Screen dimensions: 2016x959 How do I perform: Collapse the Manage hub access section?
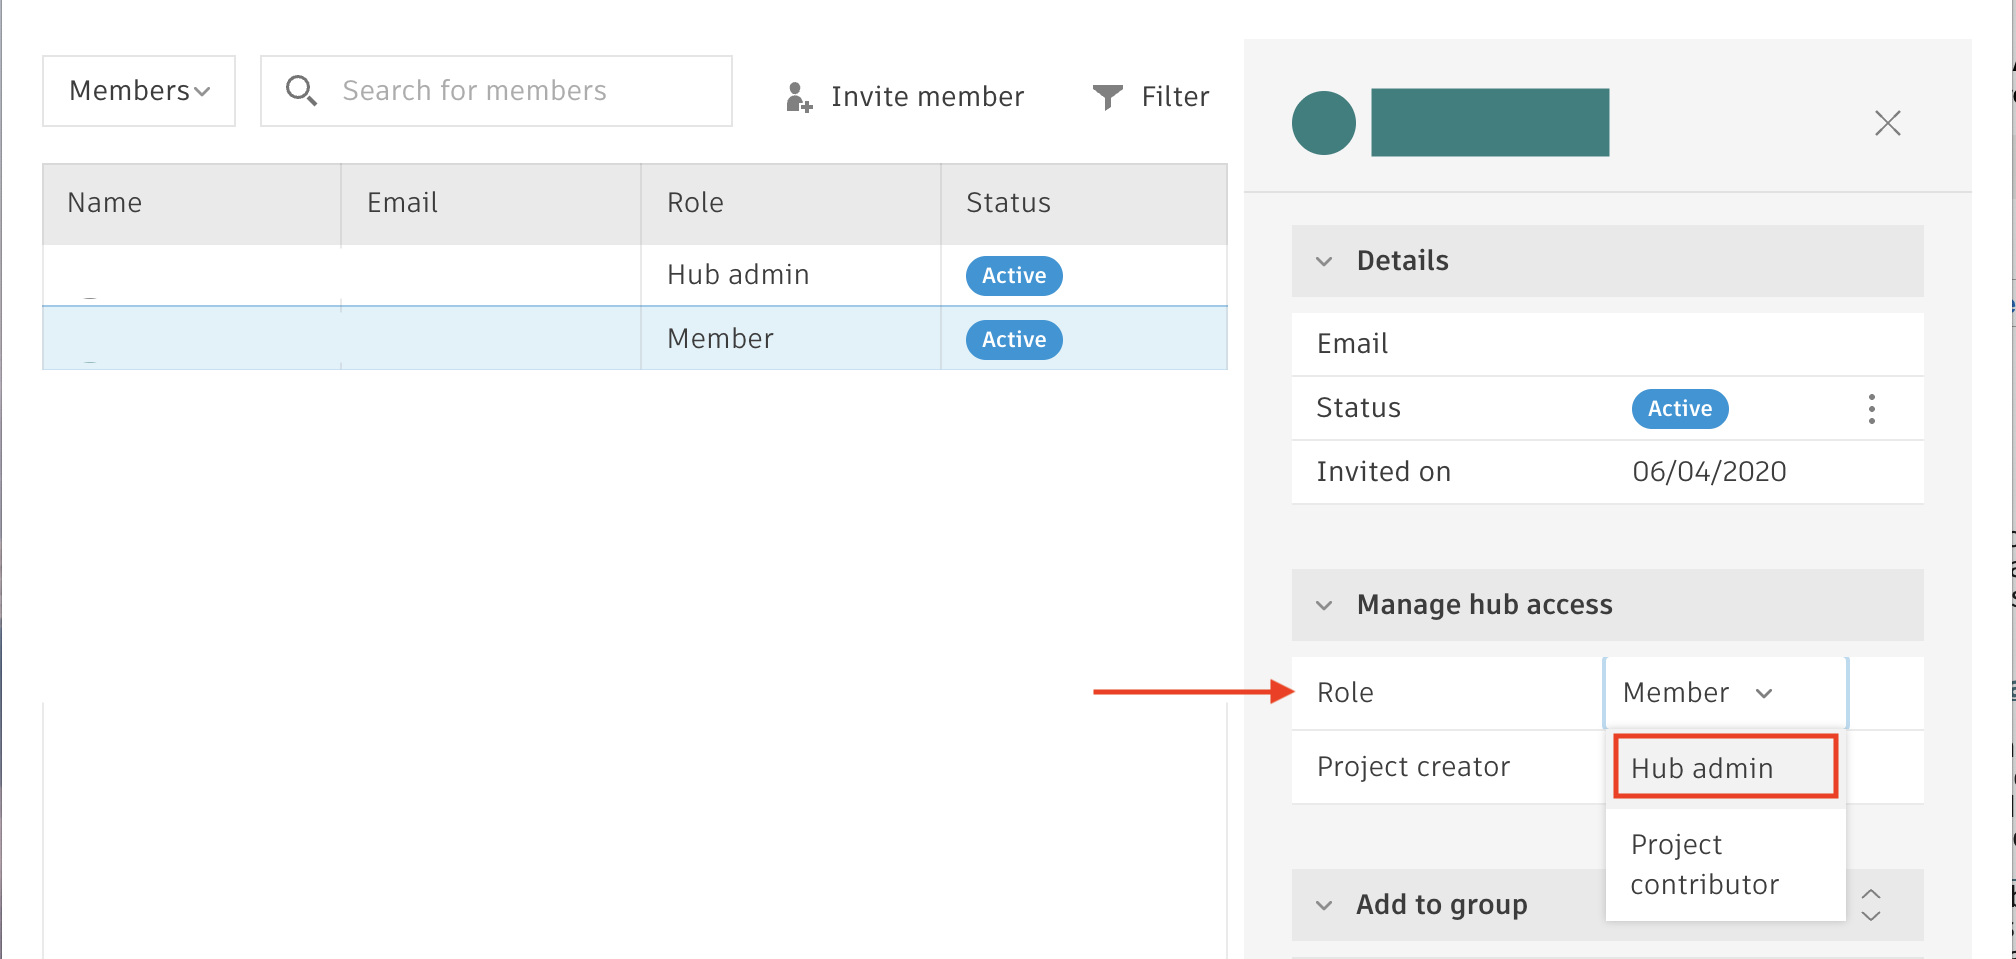tap(1324, 605)
